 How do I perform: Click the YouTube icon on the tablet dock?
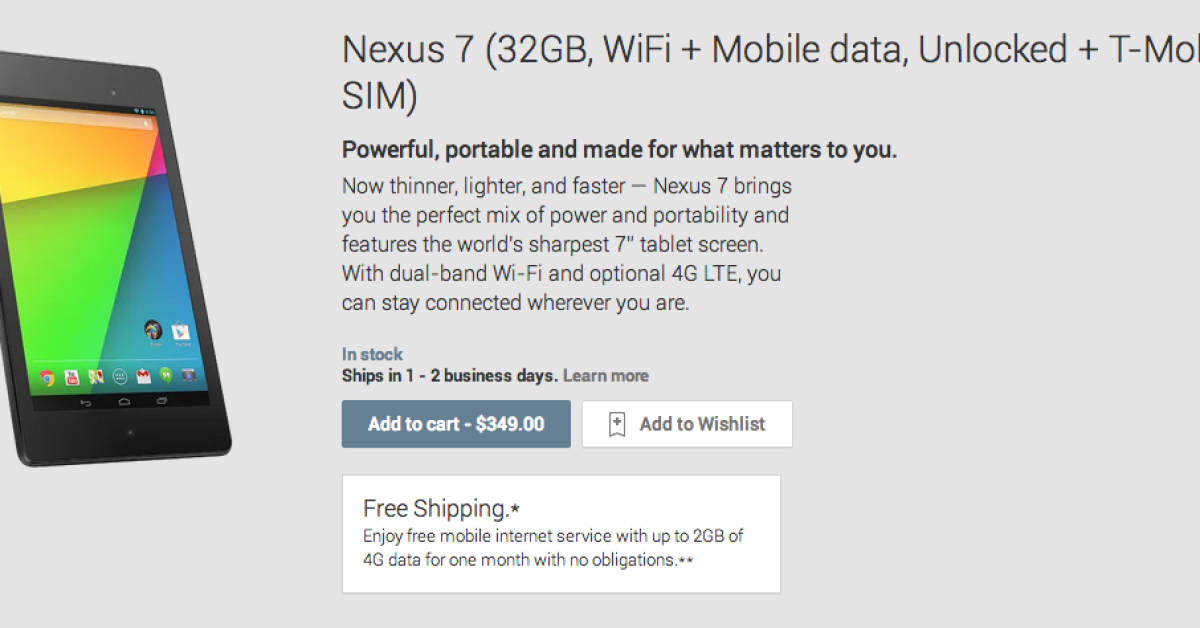pyautogui.click(x=71, y=377)
